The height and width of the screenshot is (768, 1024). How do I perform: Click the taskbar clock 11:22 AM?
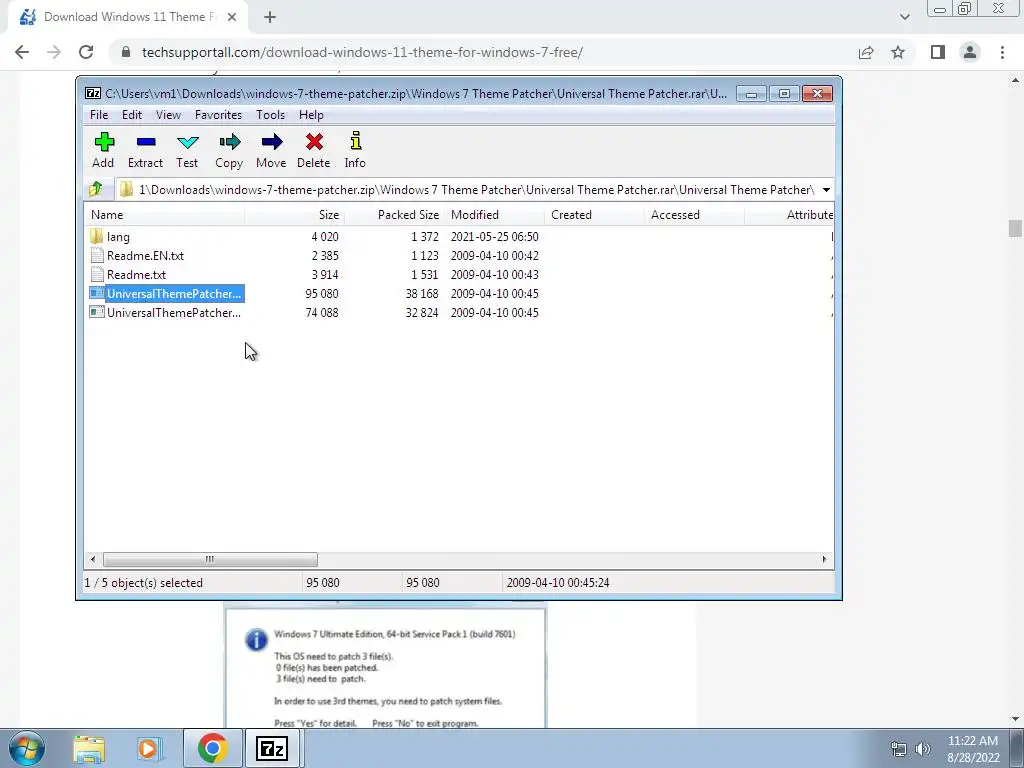(x=973, y=741)
